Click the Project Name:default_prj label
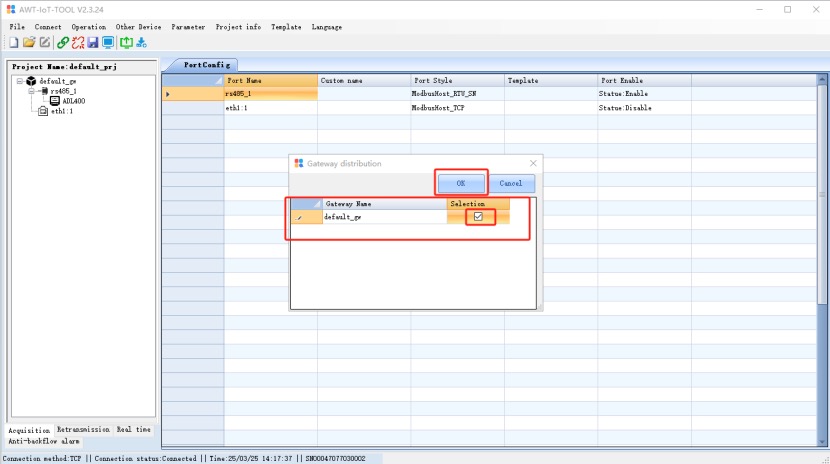This screenshot has height=464, width=830. coord(64,67)
